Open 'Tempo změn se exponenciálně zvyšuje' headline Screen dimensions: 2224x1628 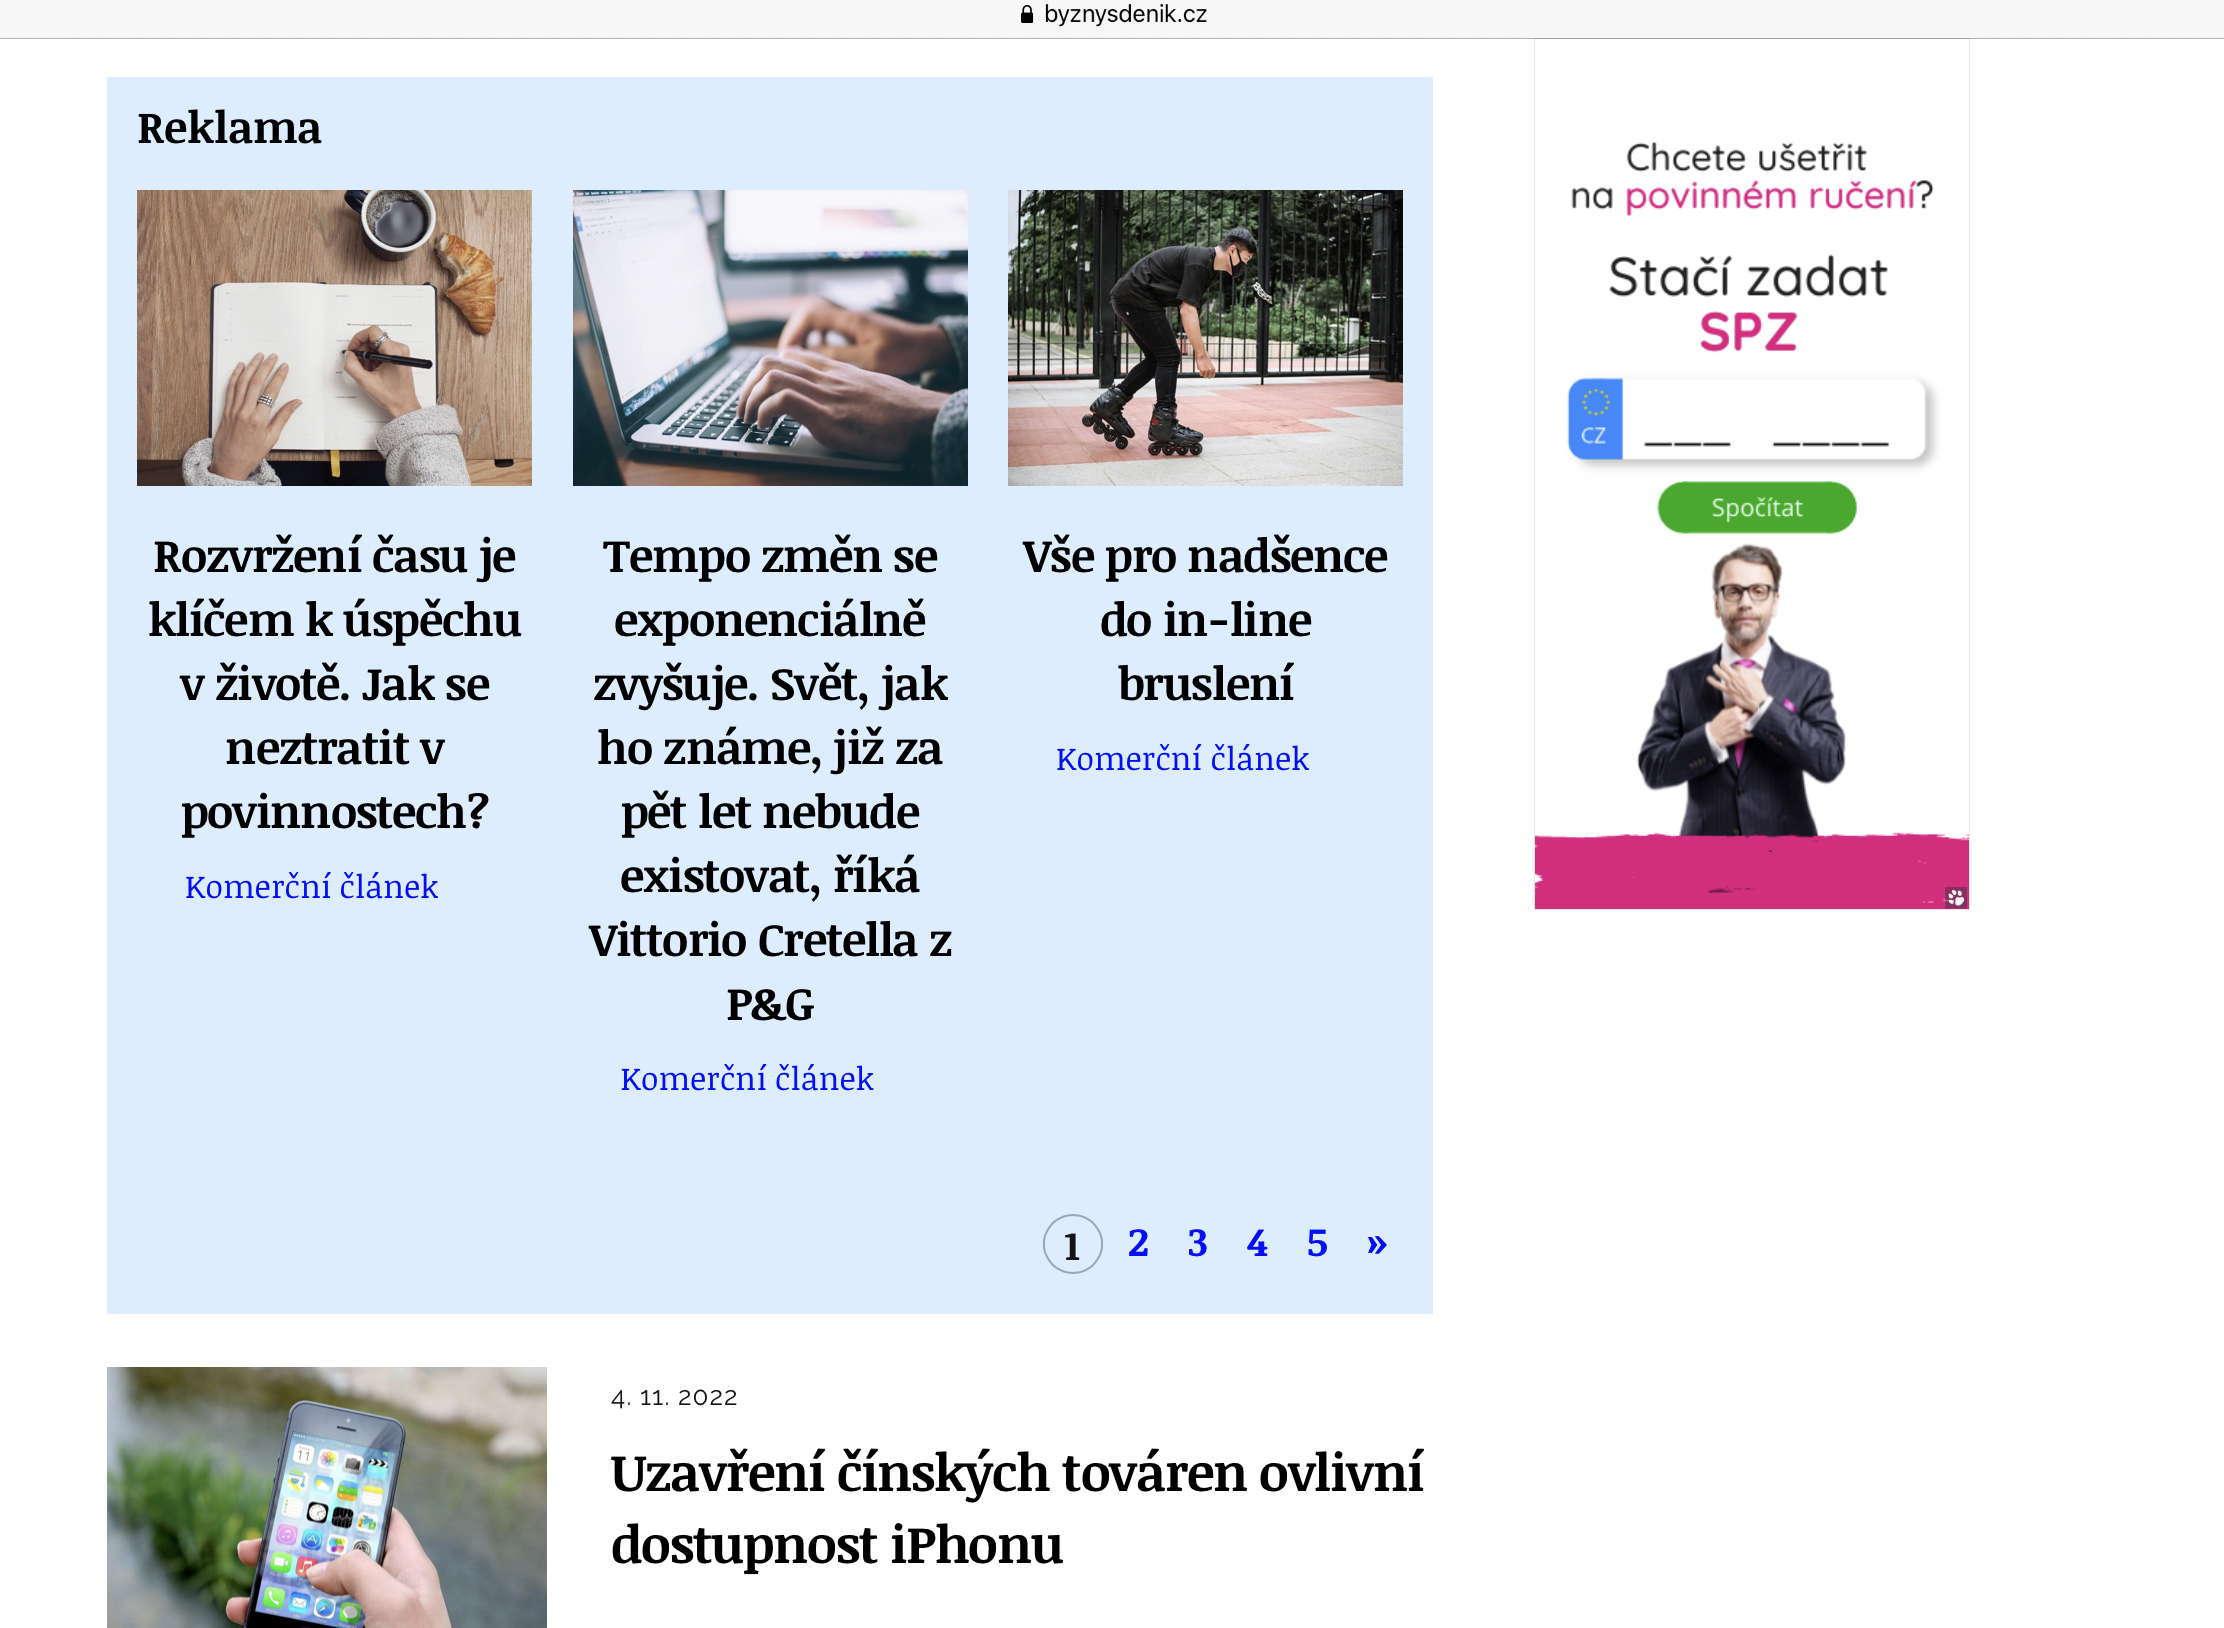770,780
